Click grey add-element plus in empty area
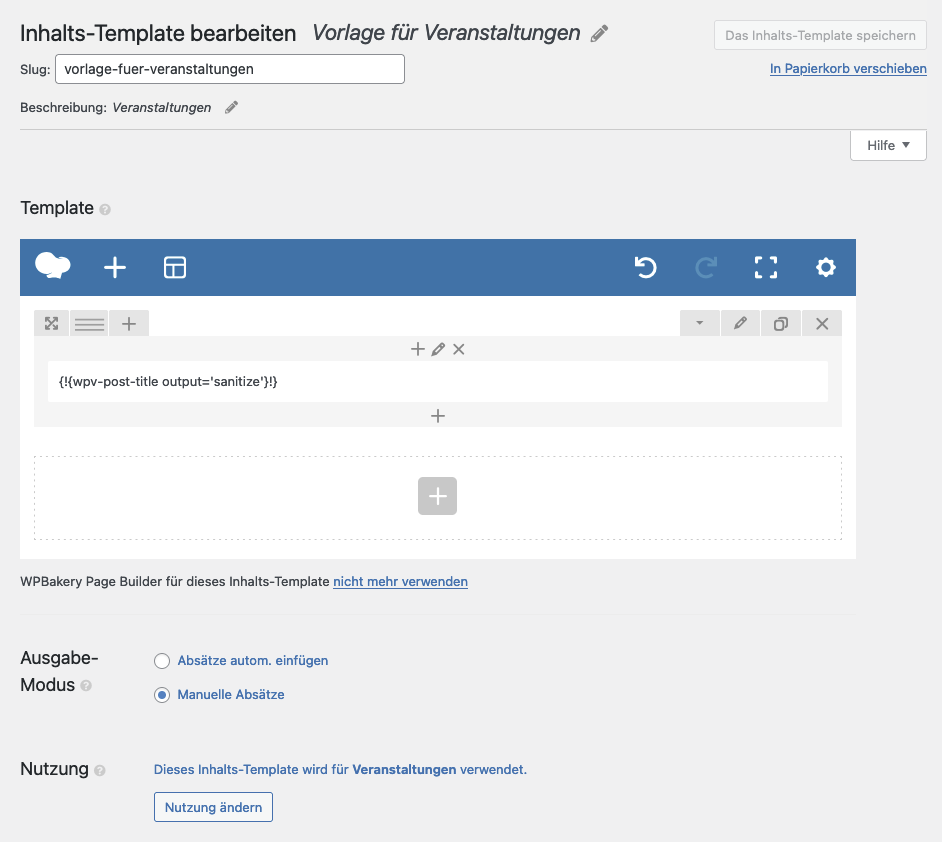The image size is (942, 842). [437, 496]
